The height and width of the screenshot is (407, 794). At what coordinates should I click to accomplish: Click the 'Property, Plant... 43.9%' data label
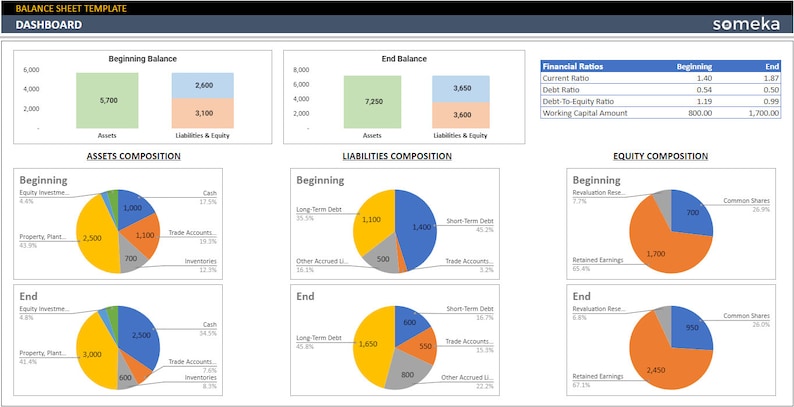[x=42, y=240]
